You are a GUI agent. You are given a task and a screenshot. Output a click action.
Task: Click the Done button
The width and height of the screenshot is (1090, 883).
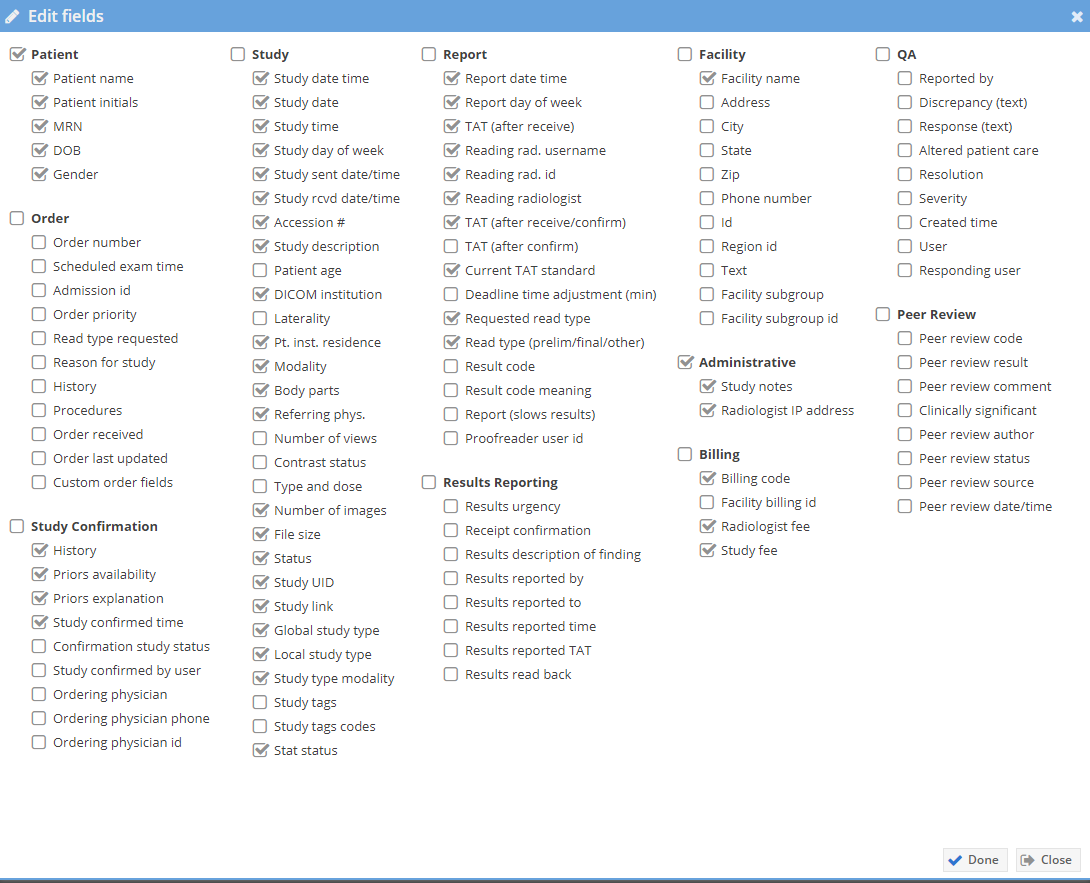click(x=977, y=860)
